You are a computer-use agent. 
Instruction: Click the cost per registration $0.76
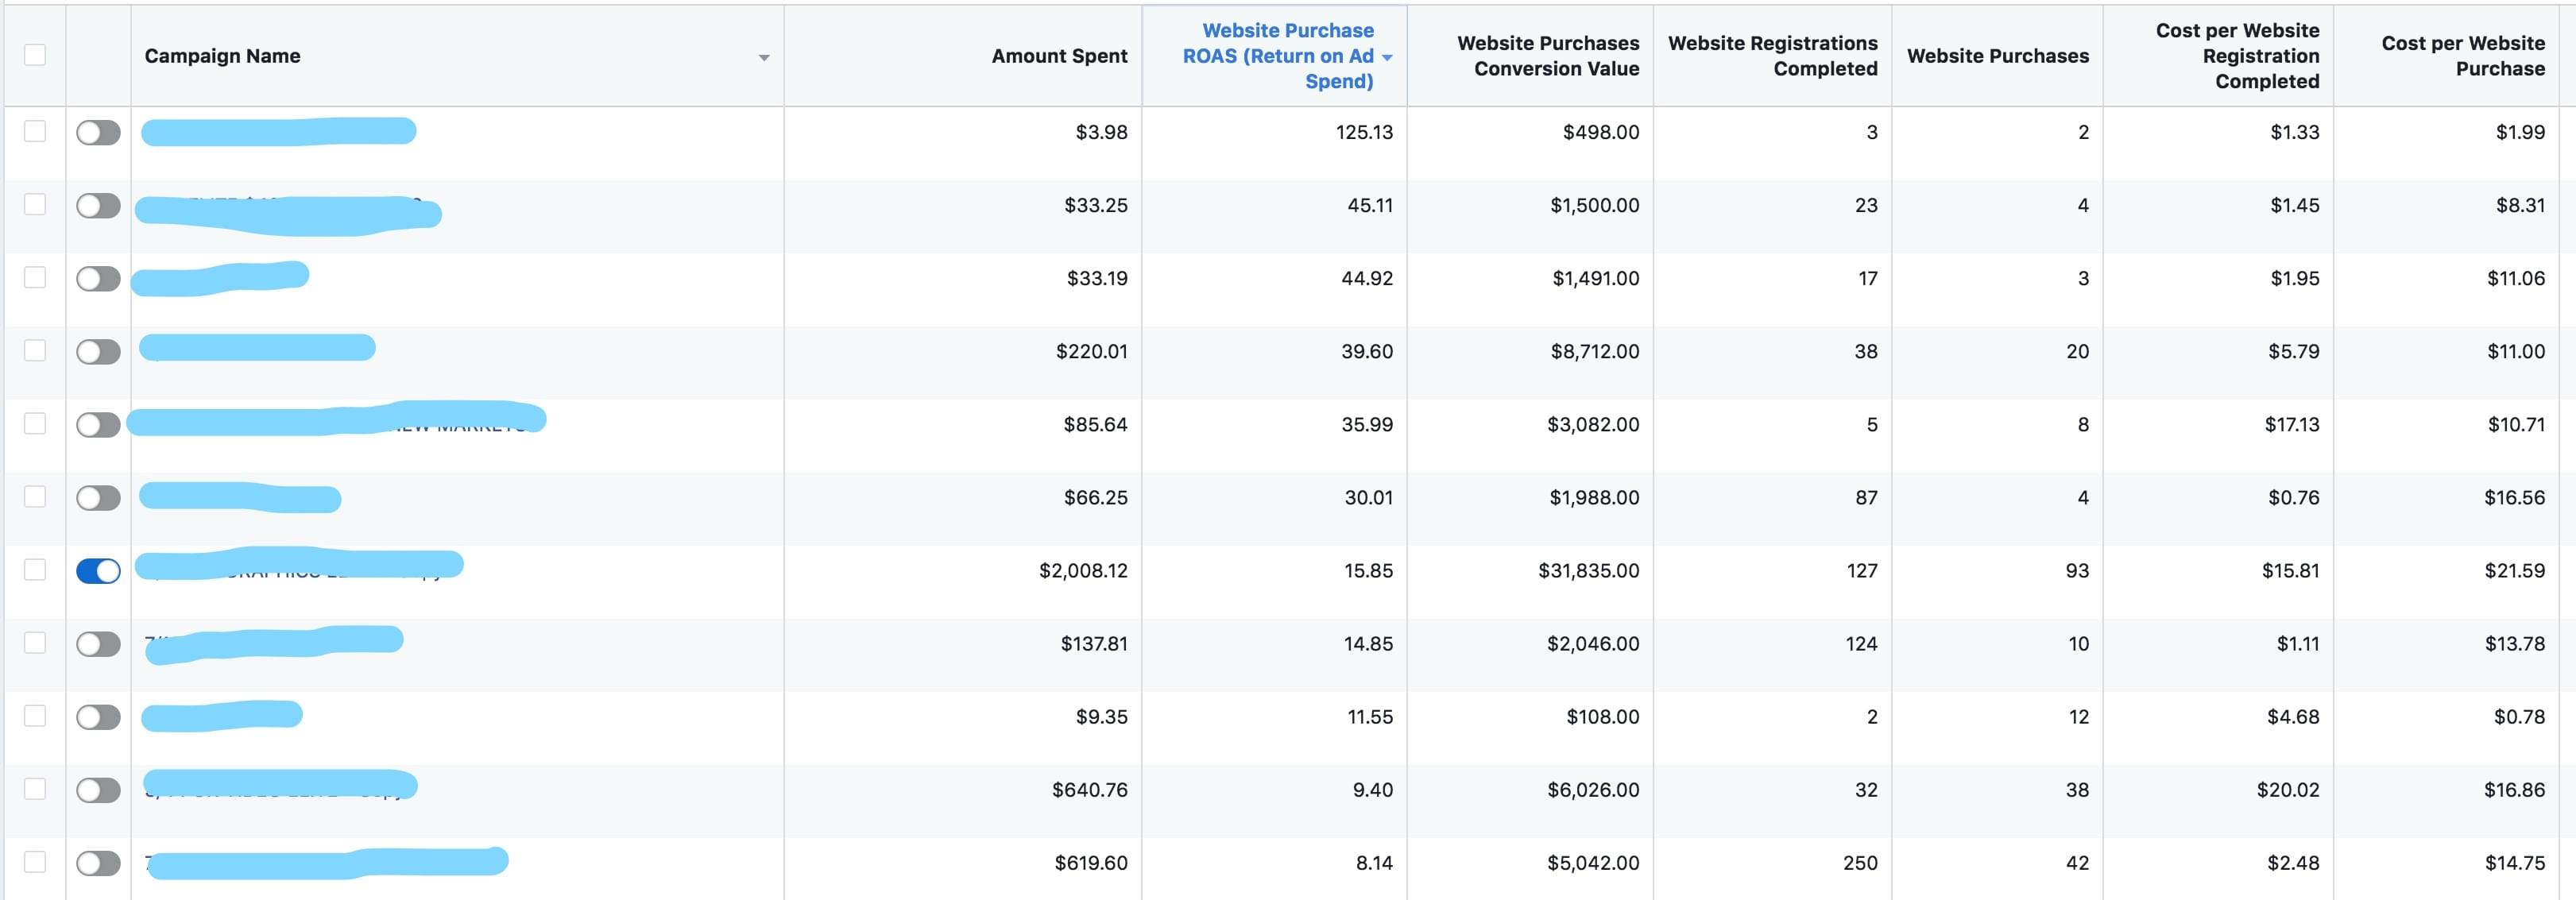[2293, 497]
